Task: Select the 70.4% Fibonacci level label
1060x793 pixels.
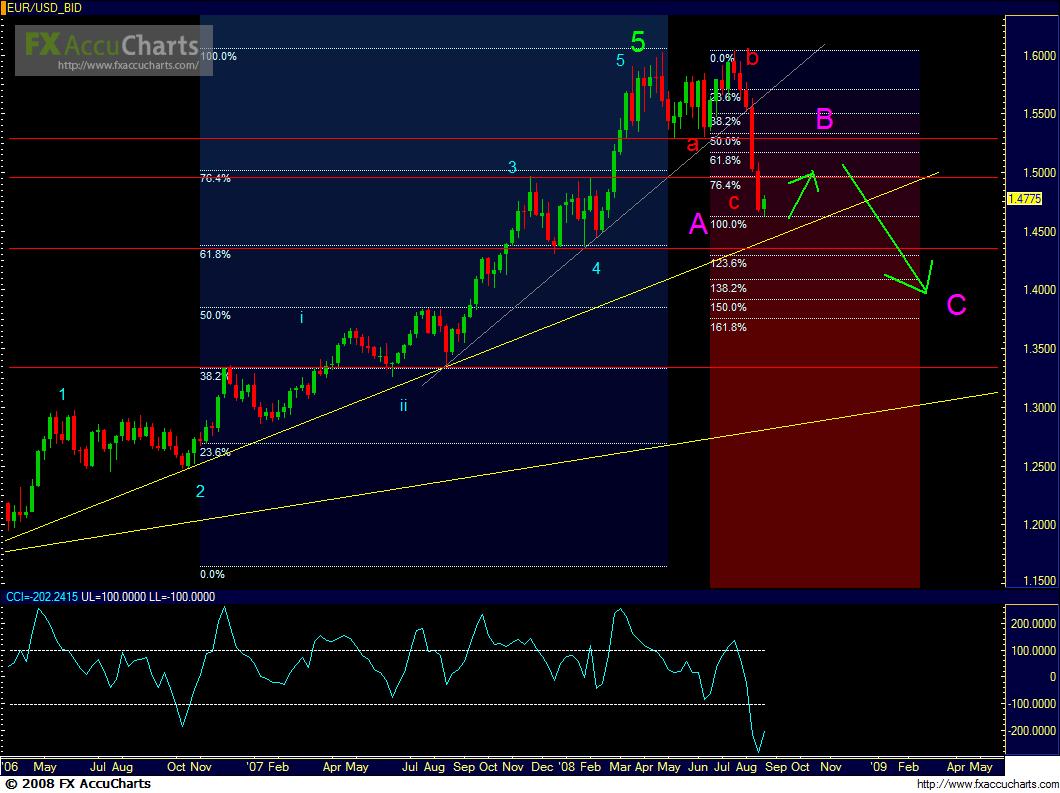Action: tap(217, 180)
